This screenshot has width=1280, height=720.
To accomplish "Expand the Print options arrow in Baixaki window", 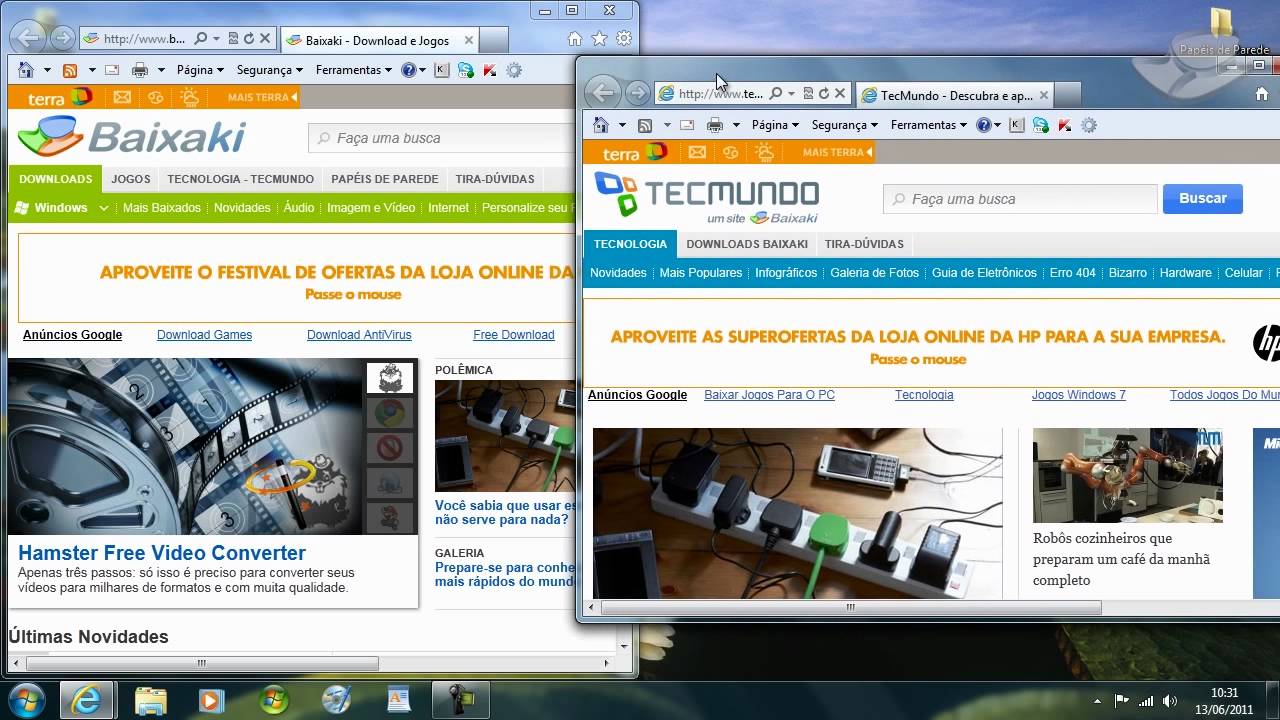I will pyautogui.click(x=161, y=70).
